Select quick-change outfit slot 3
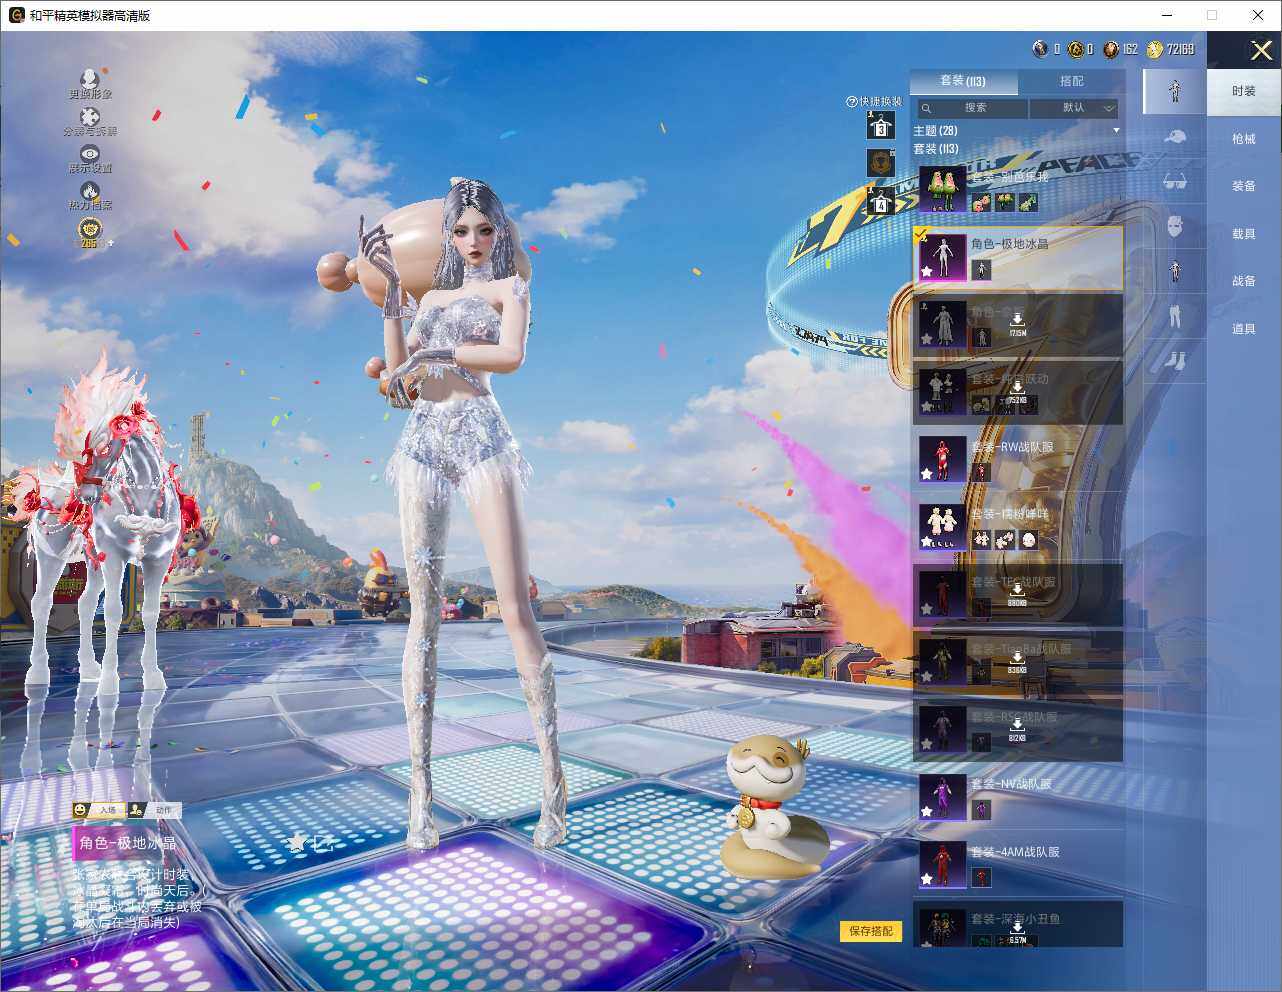The image size is (1282, 992). coord(880,124)
